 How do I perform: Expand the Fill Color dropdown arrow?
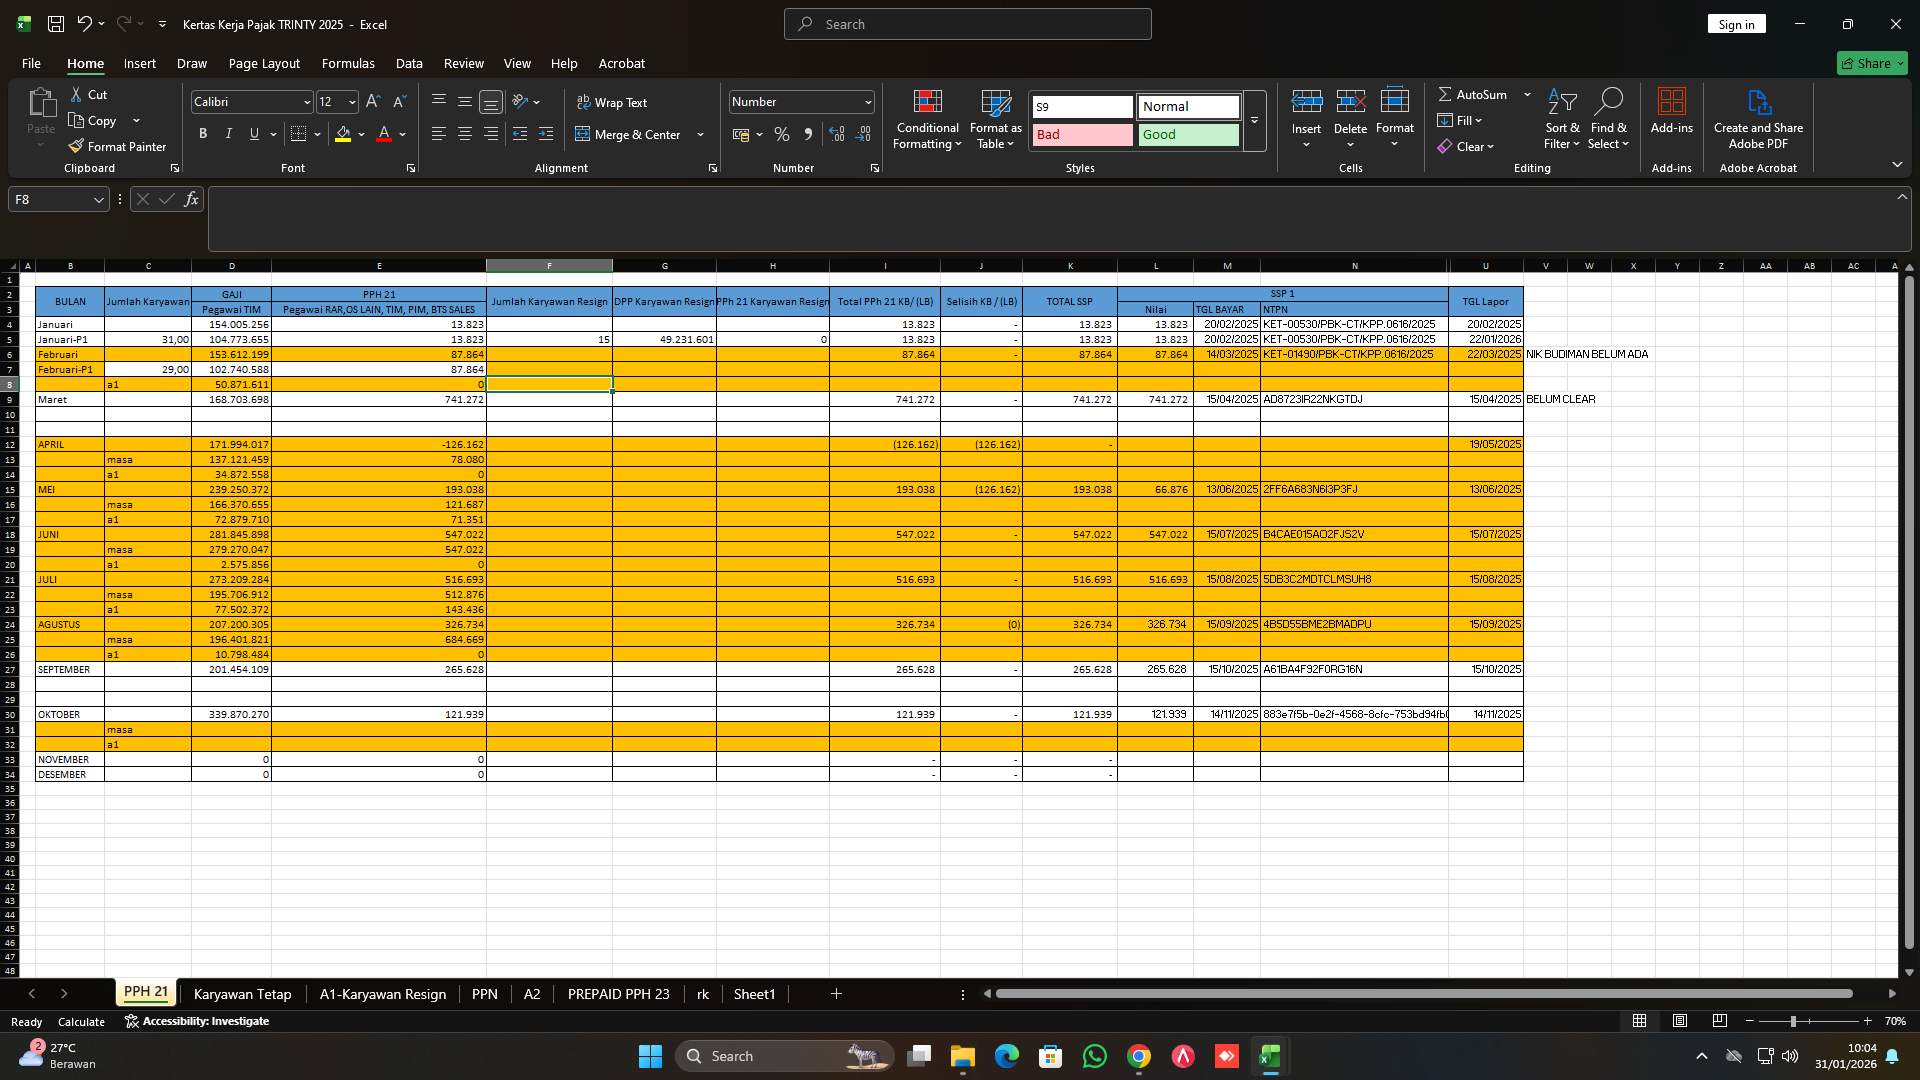361,134
